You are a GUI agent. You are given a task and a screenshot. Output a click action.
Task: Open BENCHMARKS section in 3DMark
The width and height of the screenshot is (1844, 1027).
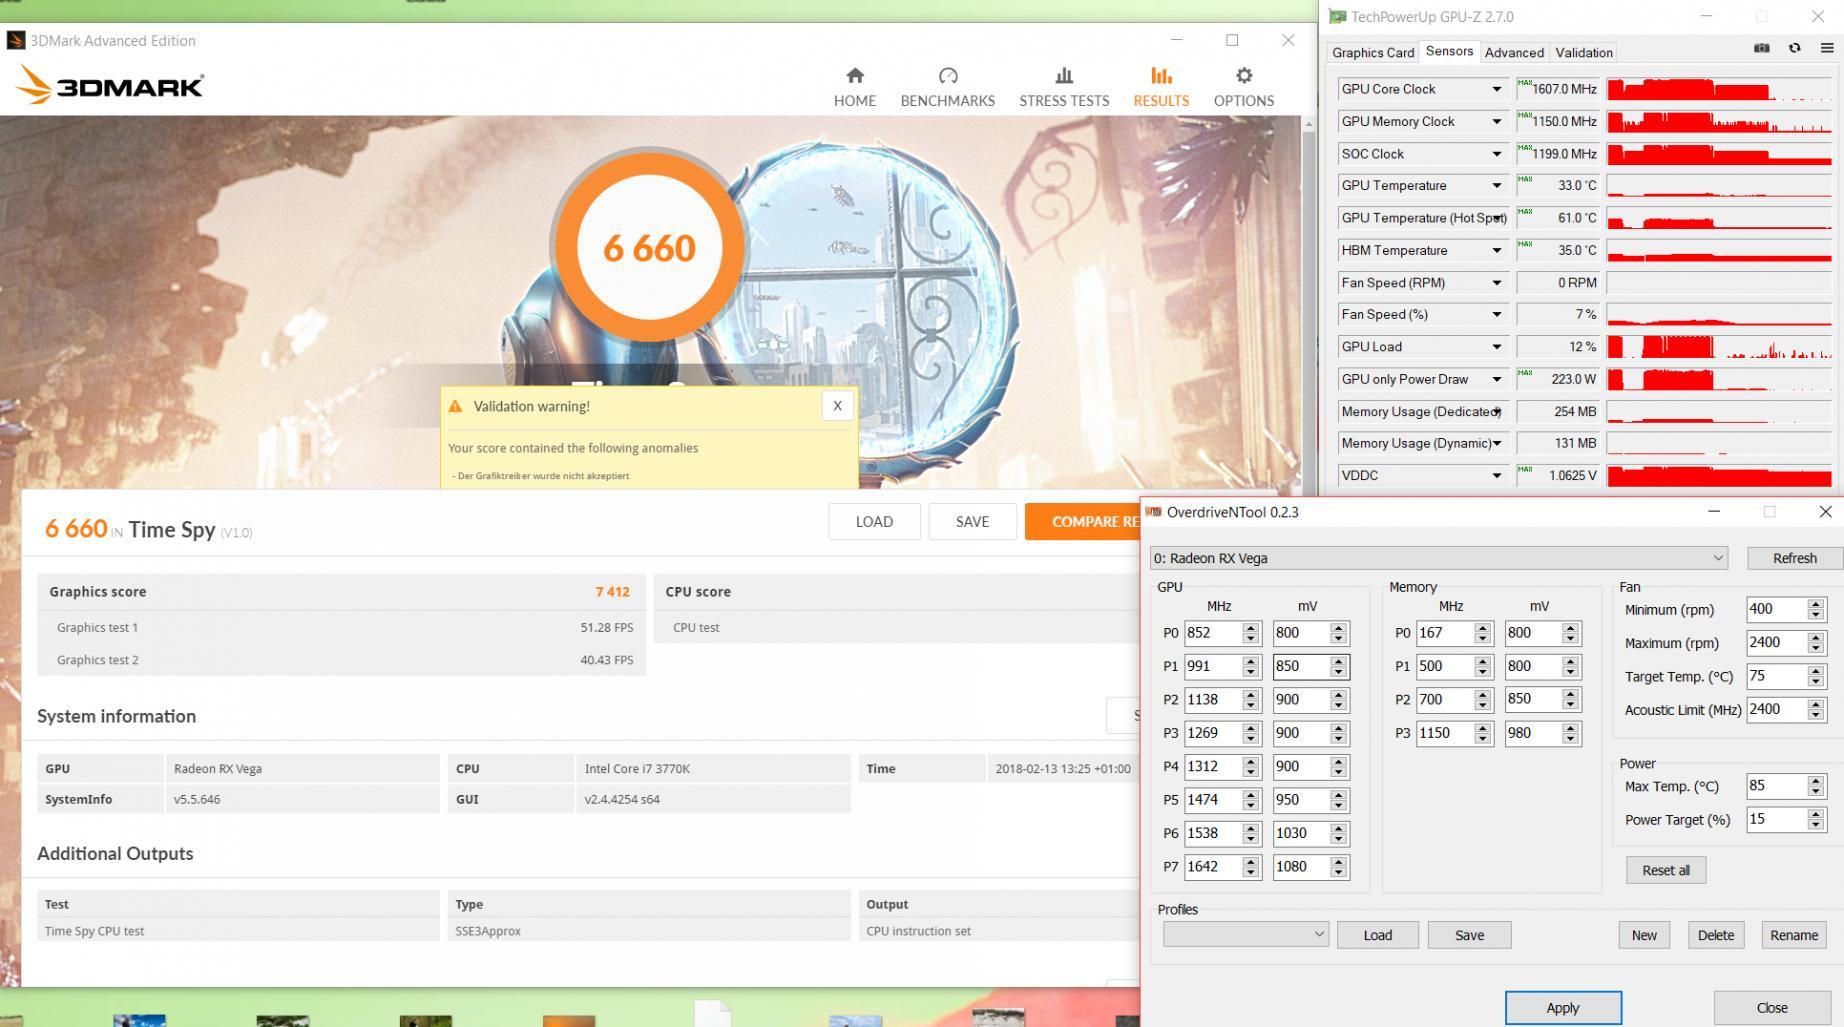tap(947, 87)
